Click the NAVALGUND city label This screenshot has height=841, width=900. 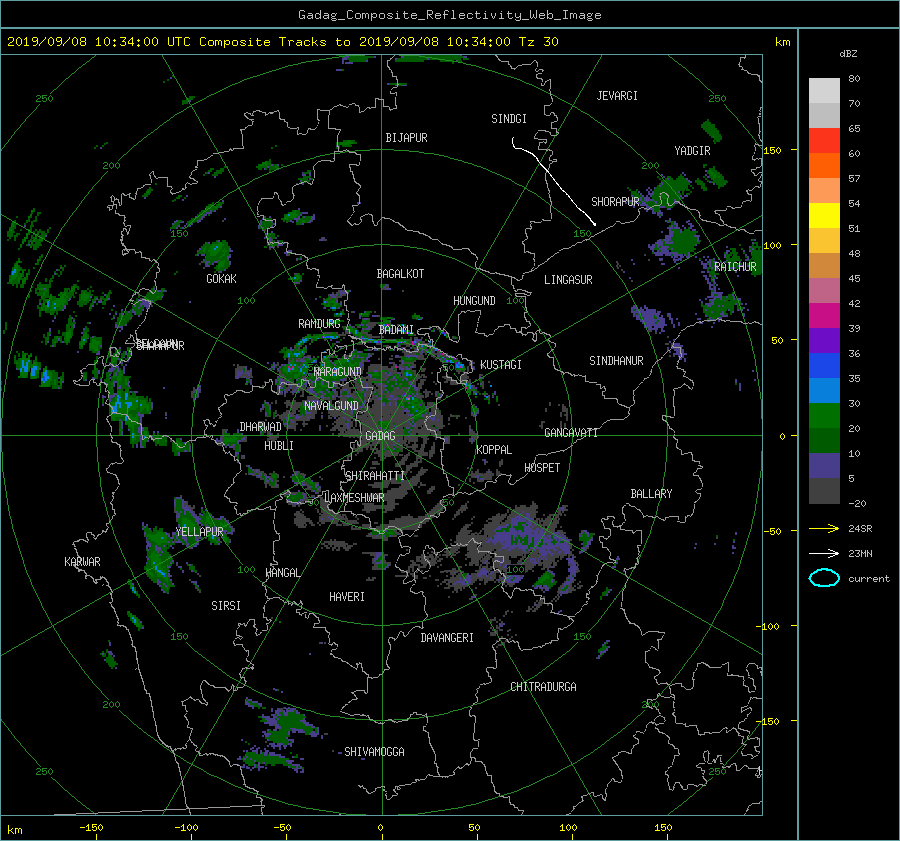(331, 406)
